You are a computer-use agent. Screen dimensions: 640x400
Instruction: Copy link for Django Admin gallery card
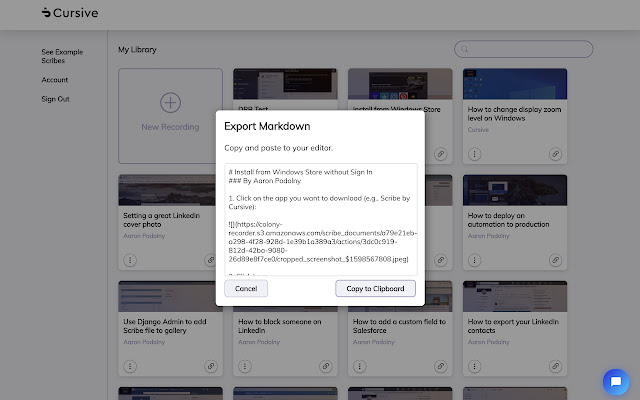point(211,367)
